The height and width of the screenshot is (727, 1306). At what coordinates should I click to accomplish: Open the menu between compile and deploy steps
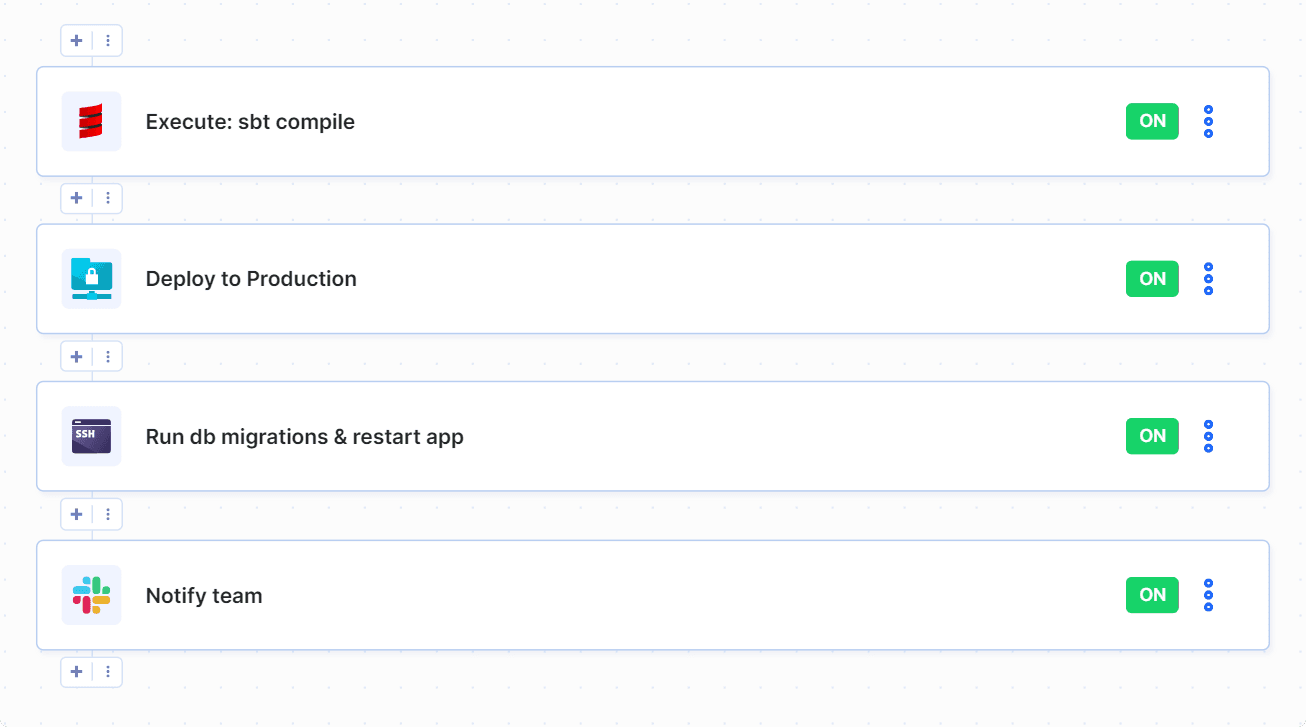(107, 198)
